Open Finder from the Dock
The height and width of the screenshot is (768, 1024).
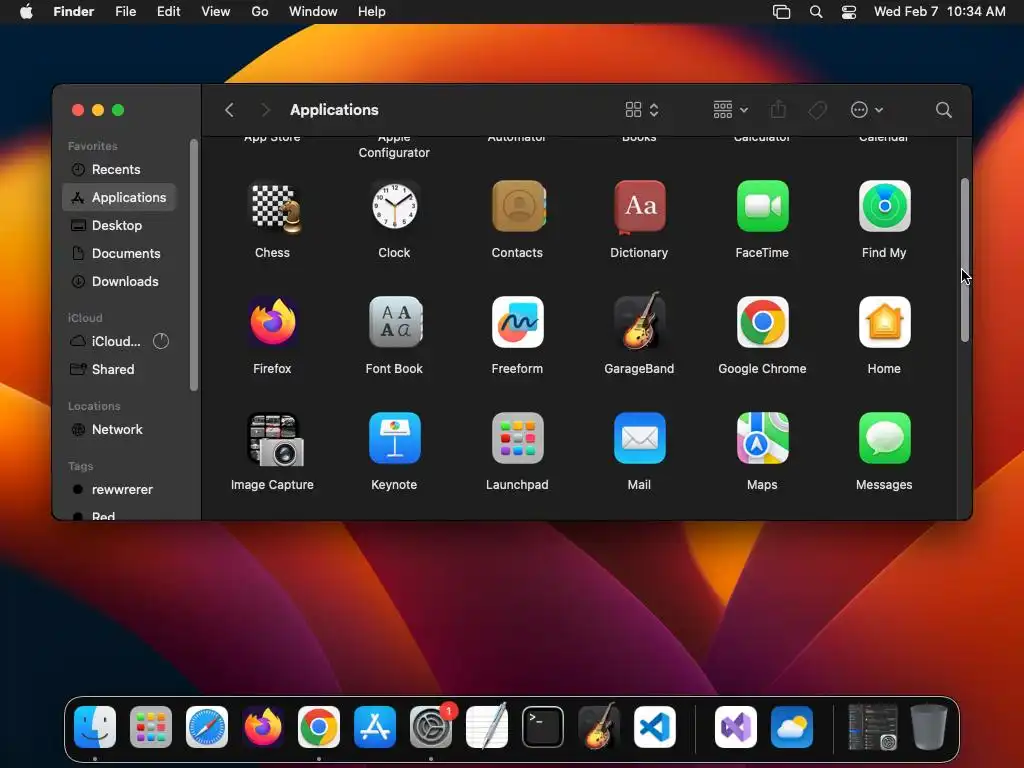(95, 727)
